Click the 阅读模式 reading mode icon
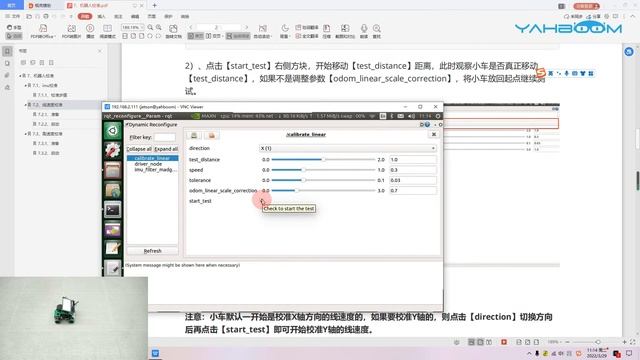This screenshot has height=360, width=640. click(107, 31)
